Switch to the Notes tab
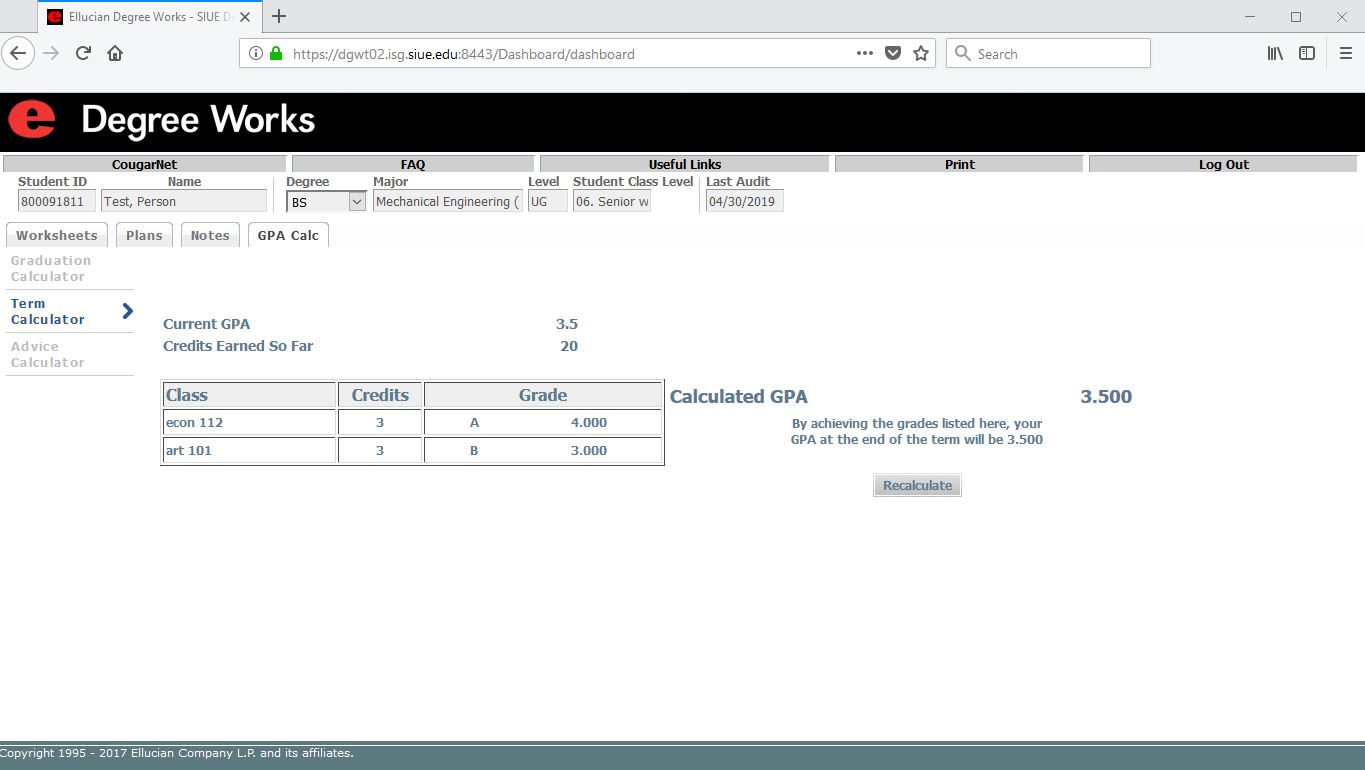 click(210, 236)
